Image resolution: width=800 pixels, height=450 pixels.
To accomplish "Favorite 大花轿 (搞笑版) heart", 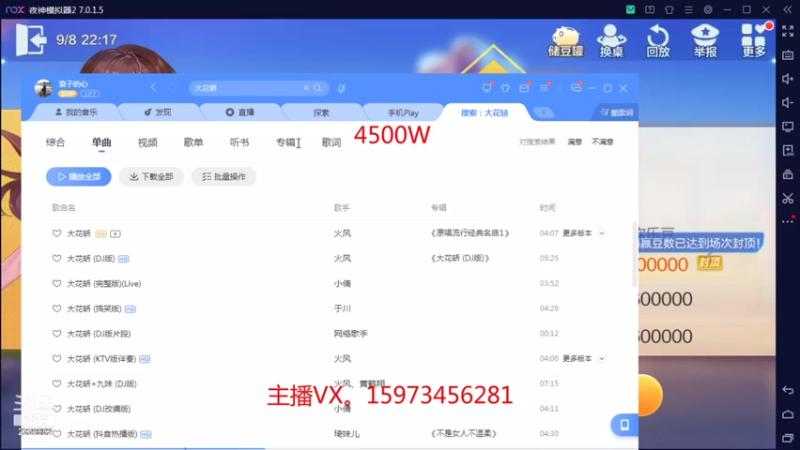I will pyautogui.click(x=57, y=308).
